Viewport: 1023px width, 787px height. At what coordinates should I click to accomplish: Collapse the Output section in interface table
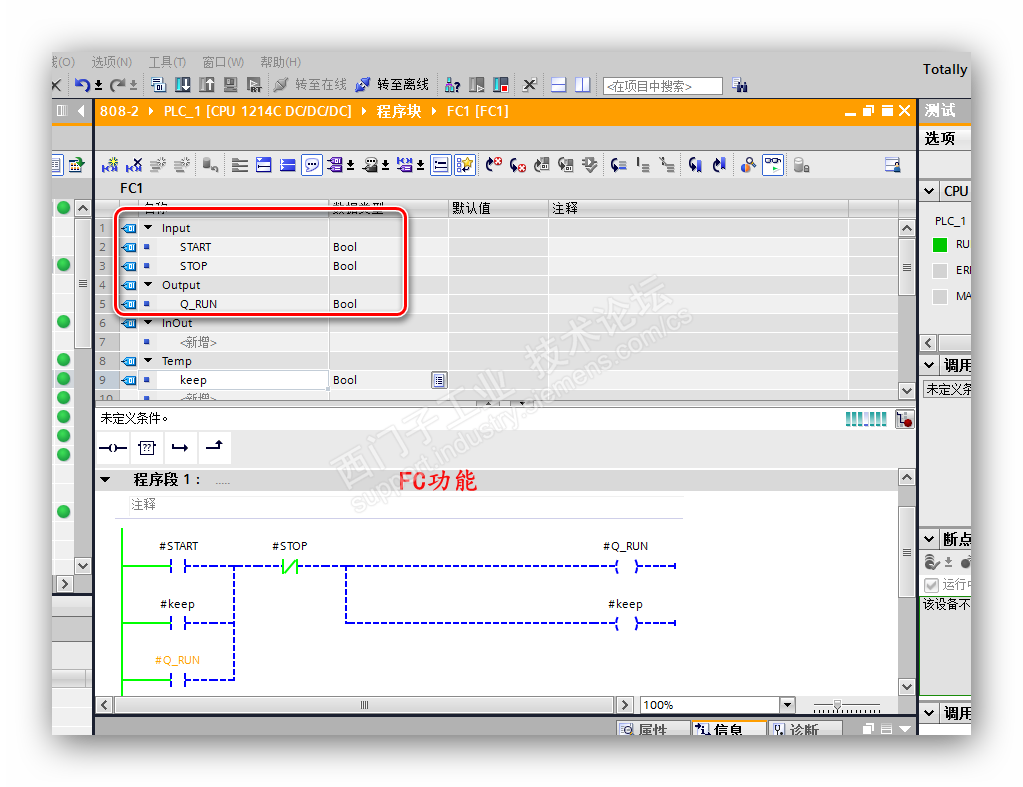pos(148,285)
